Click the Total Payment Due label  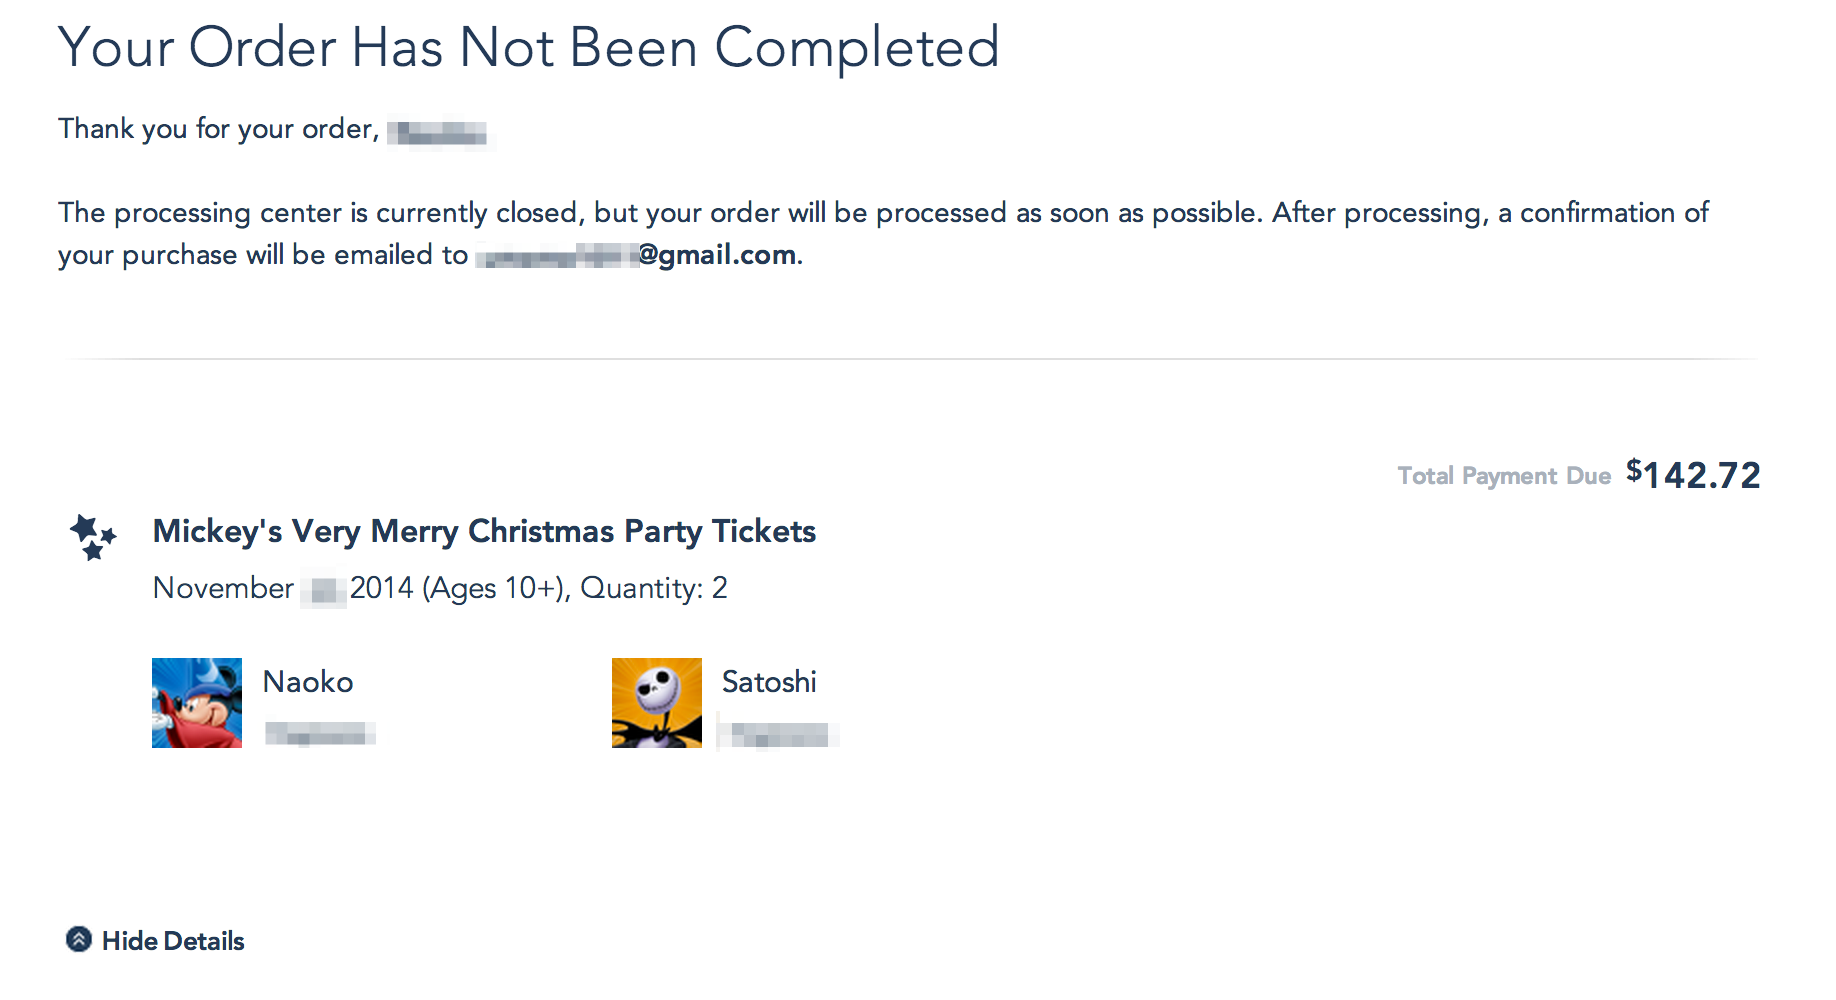(x=1504, y=476)
